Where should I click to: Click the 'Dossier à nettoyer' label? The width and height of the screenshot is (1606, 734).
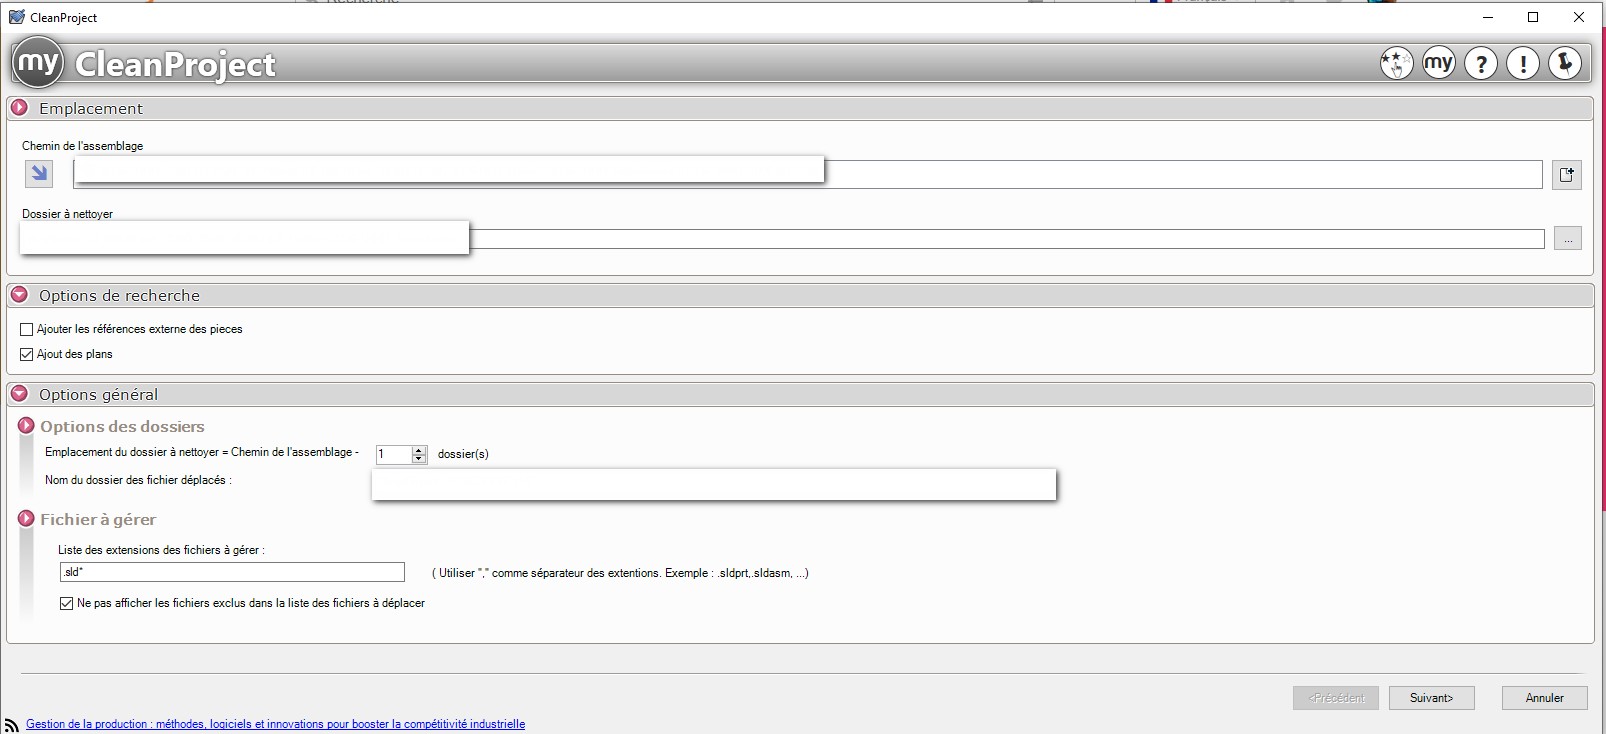pyautogui.click(x=68, y=214)
